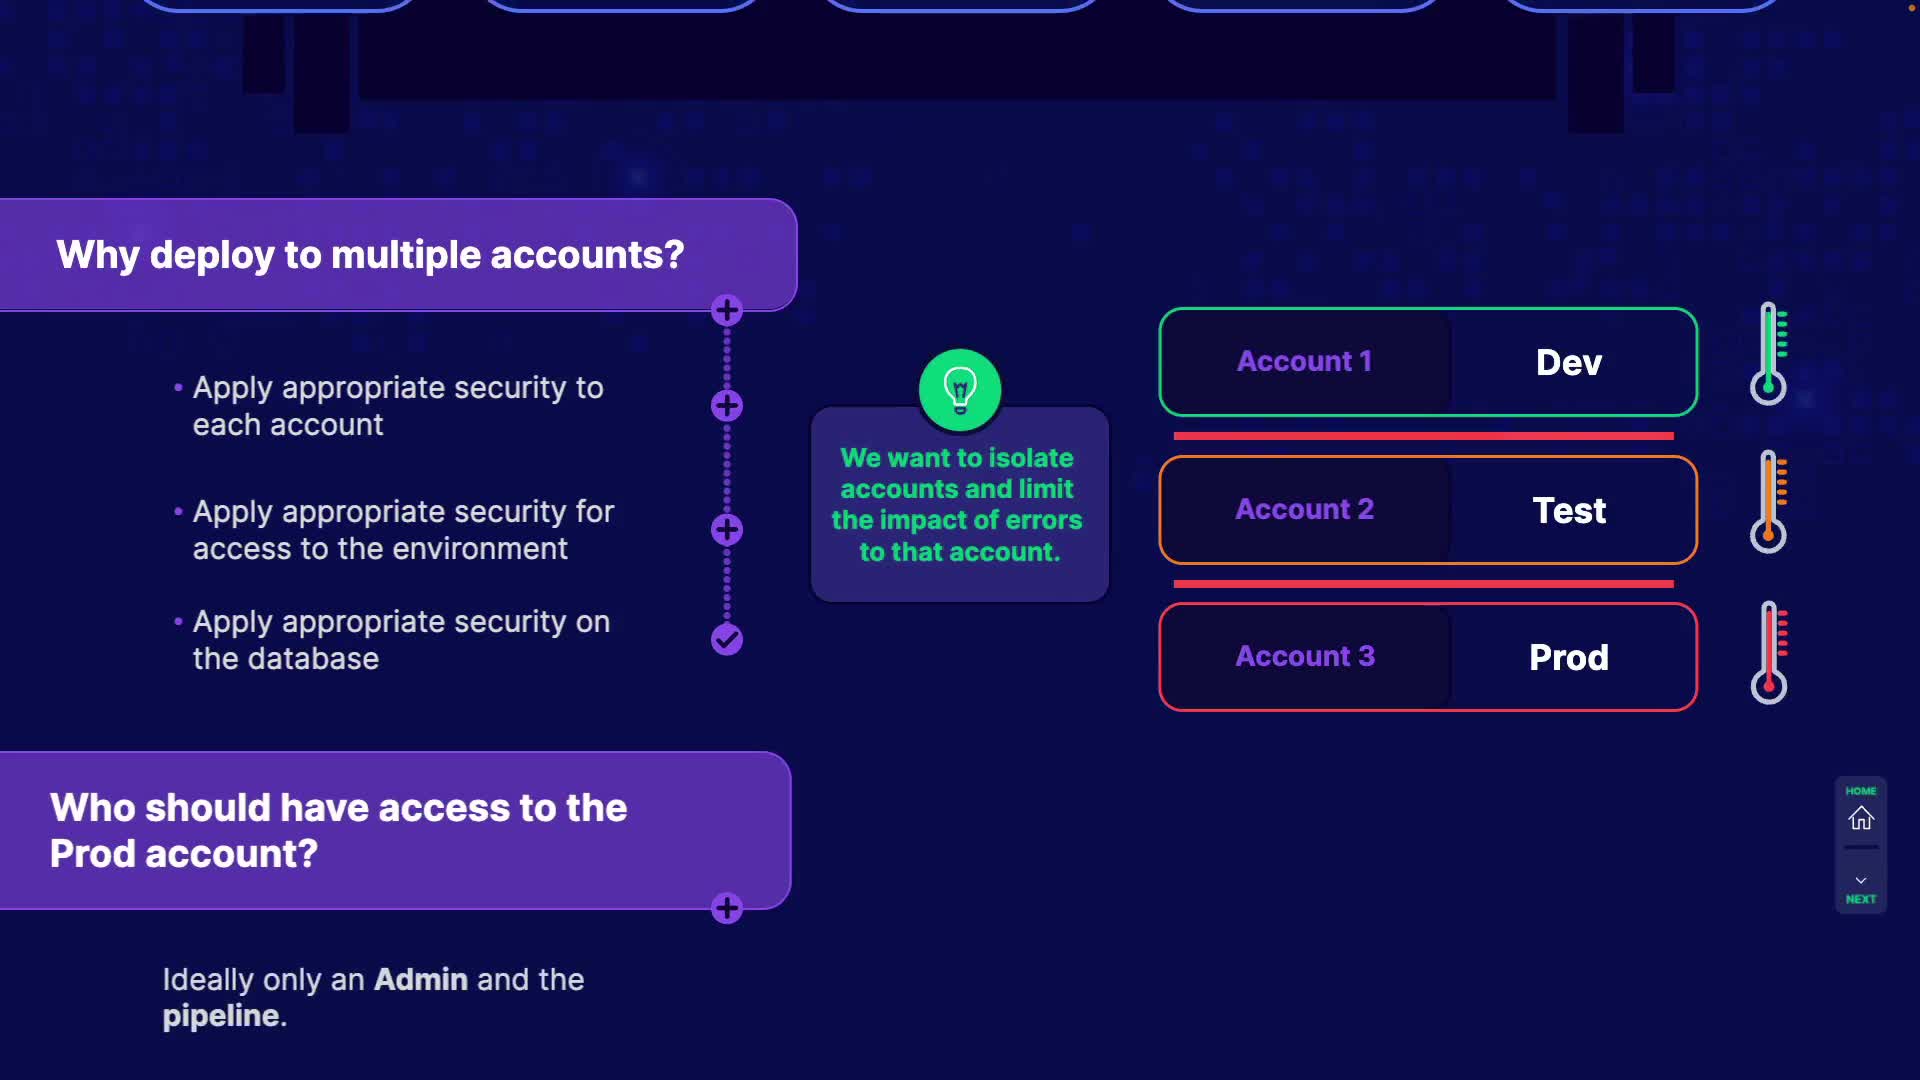The image size is (1920, 1080).
Task: Toggle the checkmark beside 'the database' bullet
Action: [x=727, y=639]
